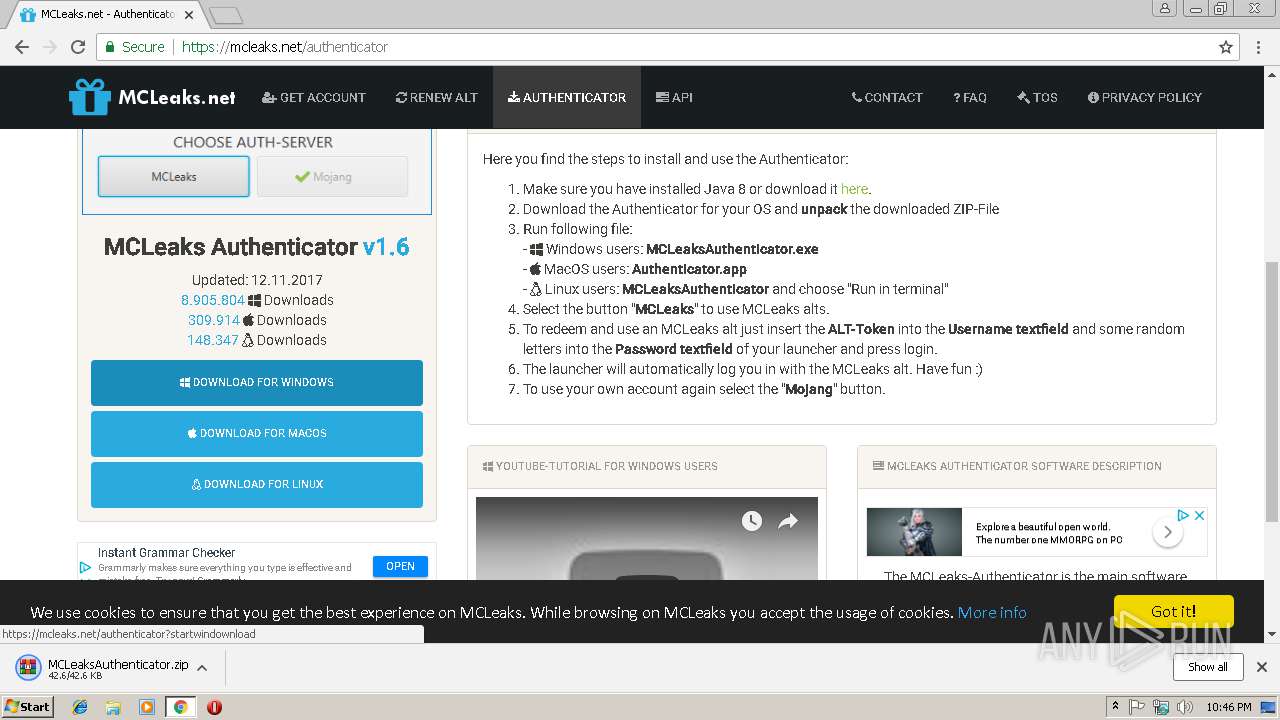Click the Watch Later clock icon on video

(752, 521)
